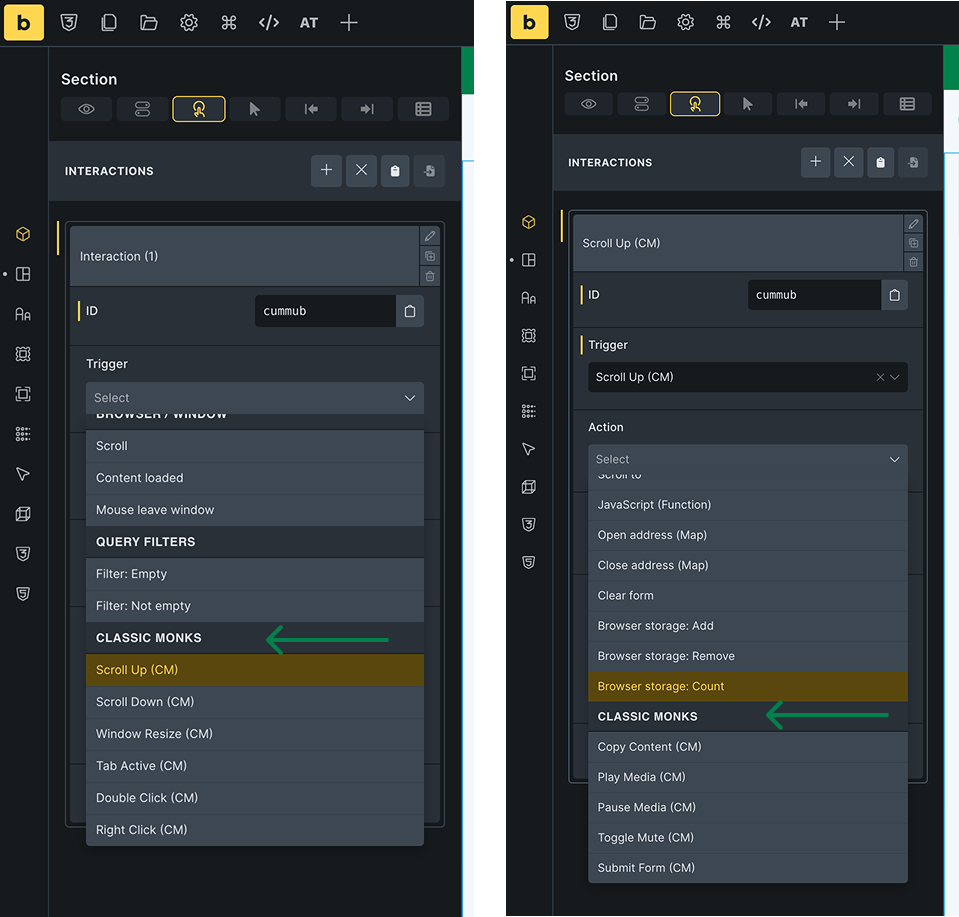
Task: Click the plus icon in left panel top toolbar
Action: click(x=349, y=23)
